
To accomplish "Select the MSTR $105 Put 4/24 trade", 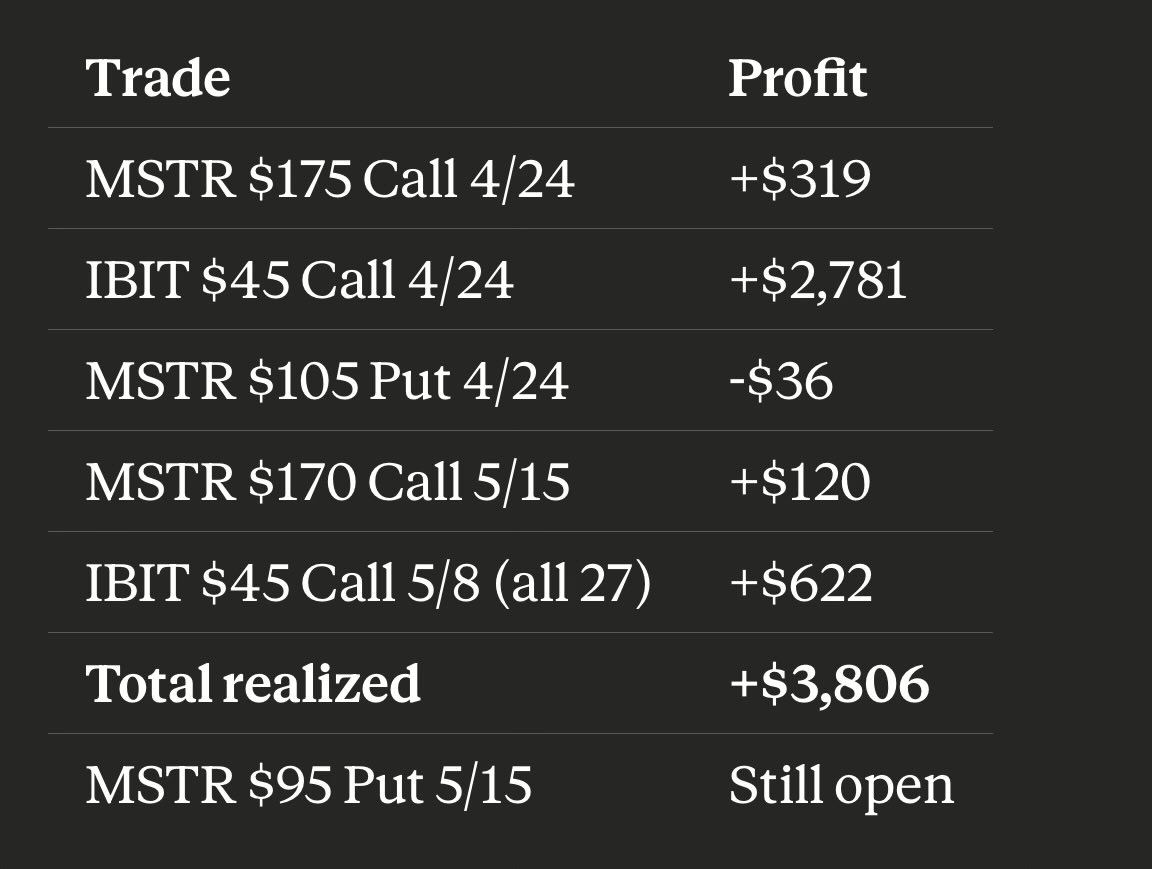I will point(327,382).
